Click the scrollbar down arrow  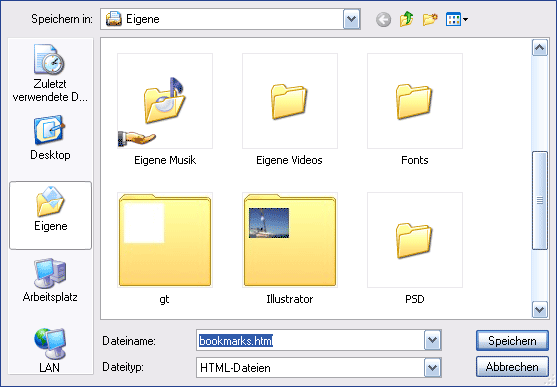(x=540, y=310)
